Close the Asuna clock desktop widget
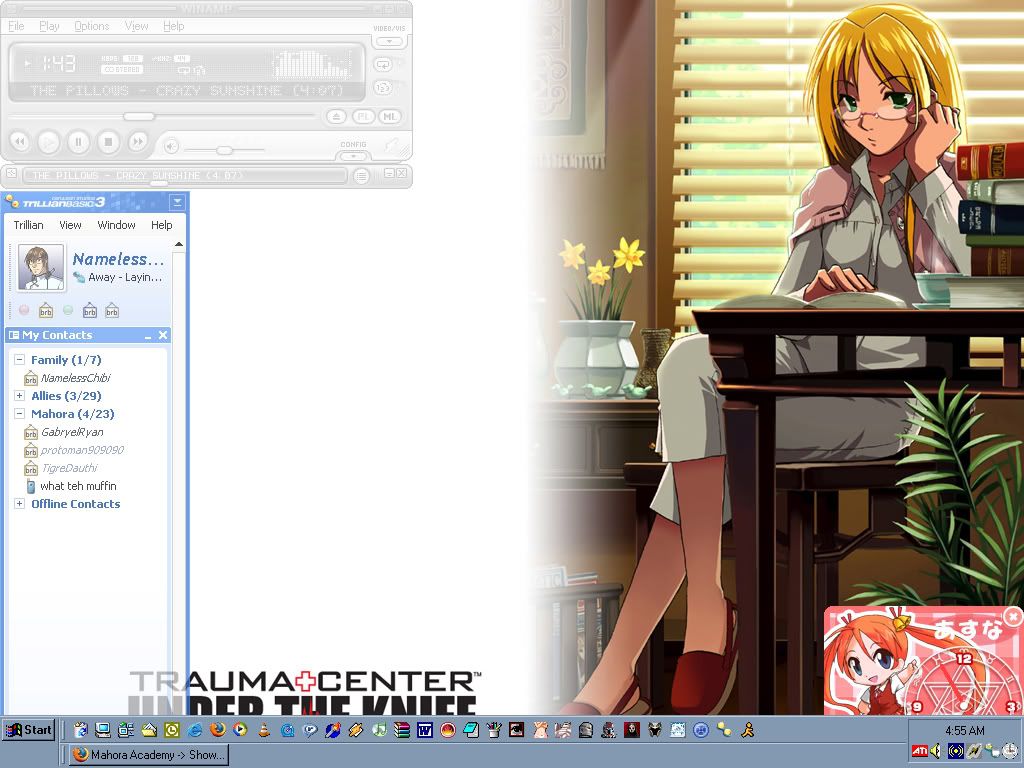Screen dimensions: 1024x768 click(x=1012, y=616)
